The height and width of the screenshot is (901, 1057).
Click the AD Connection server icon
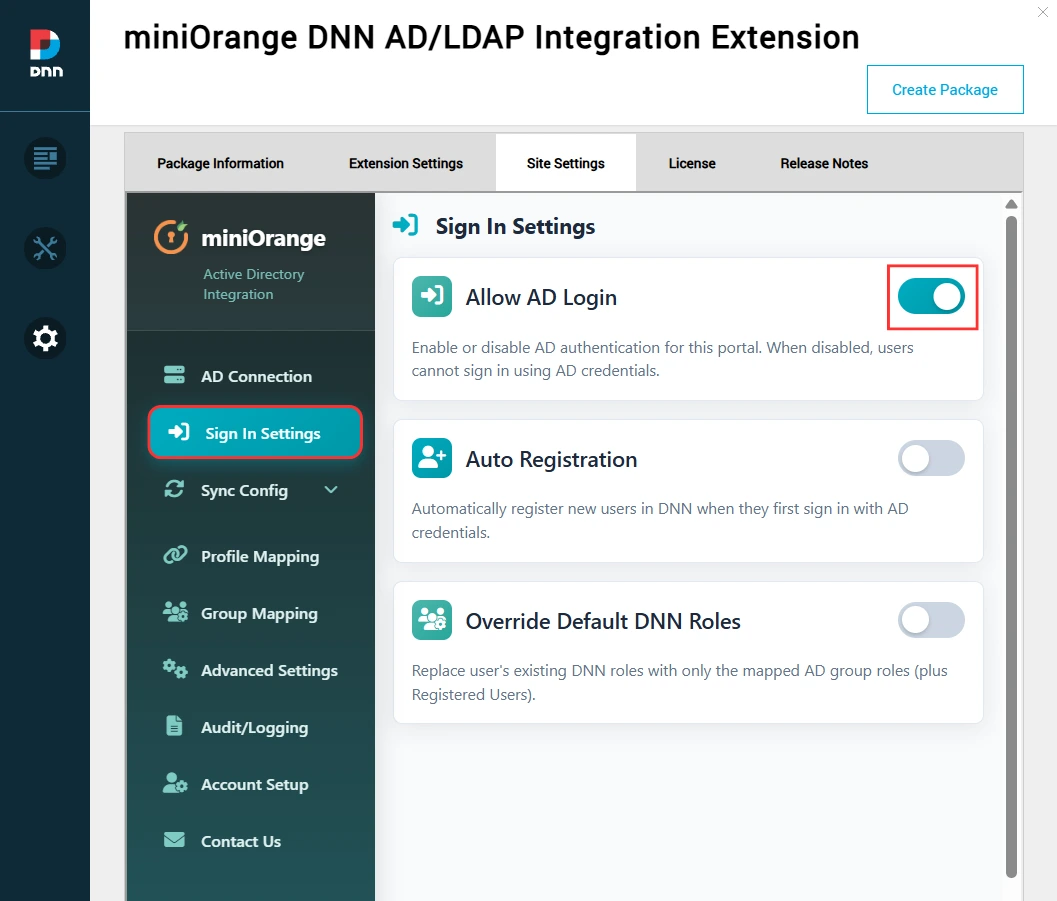pyautogui.click(x=174, y=375)
